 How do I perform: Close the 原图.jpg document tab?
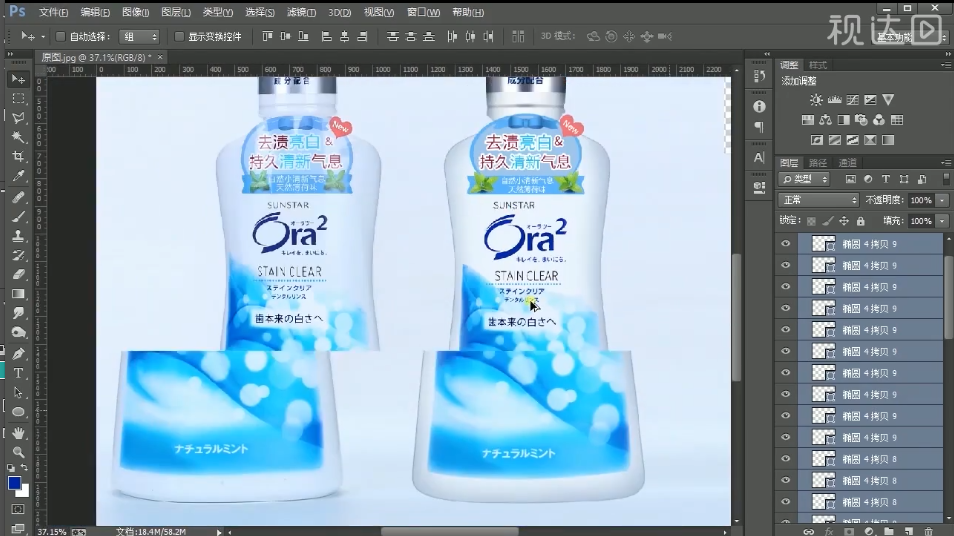160,57
